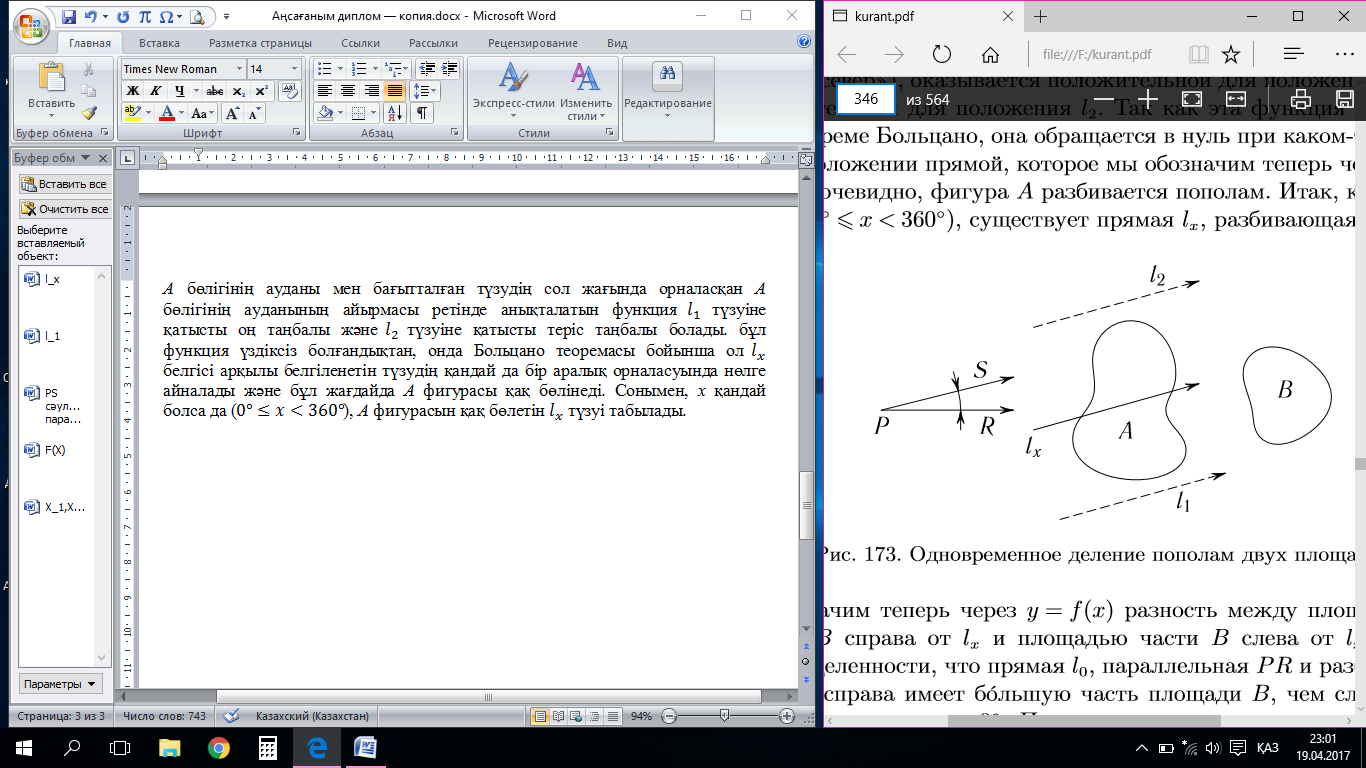This screenshot has width=1366, height=768.
Task: Open the Параметры clipboard options button
Action: (x=61, y=684)
